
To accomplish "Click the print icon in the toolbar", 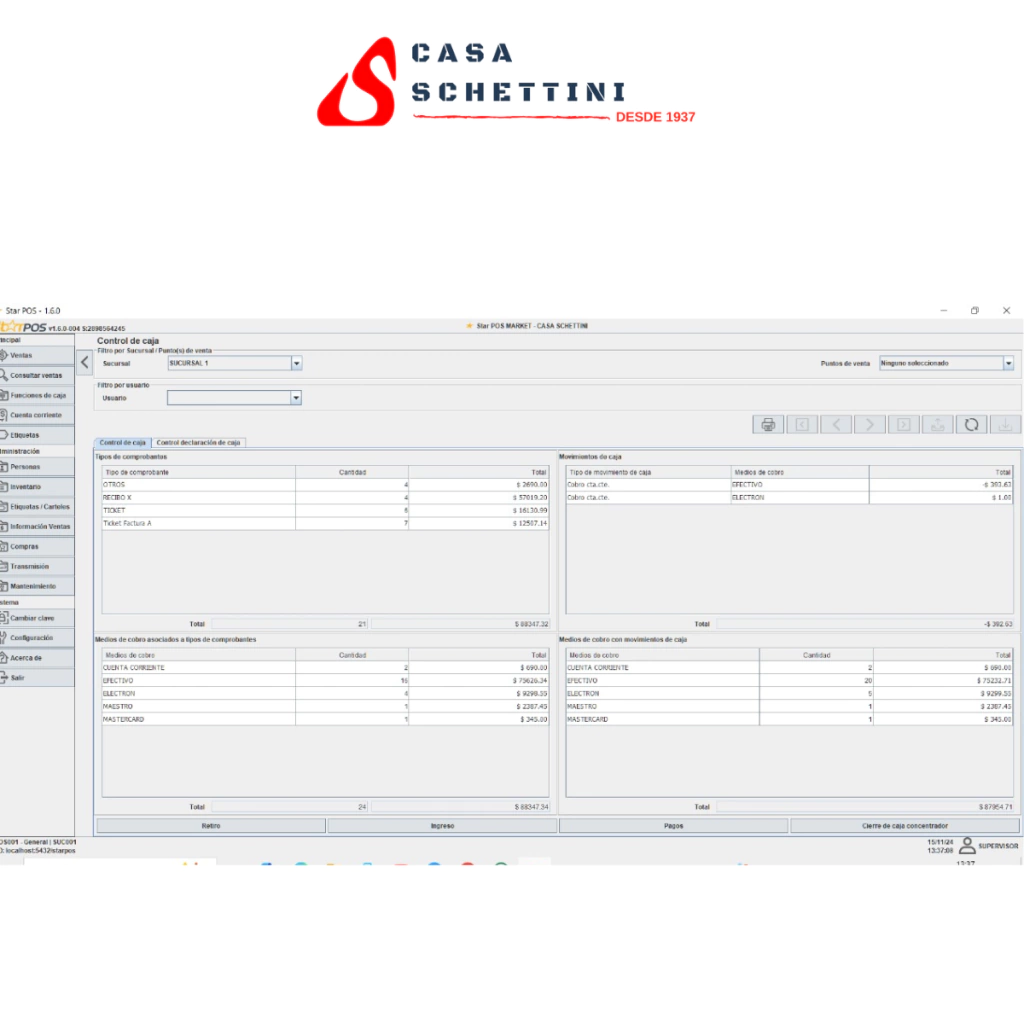I will tap(768, 424).
